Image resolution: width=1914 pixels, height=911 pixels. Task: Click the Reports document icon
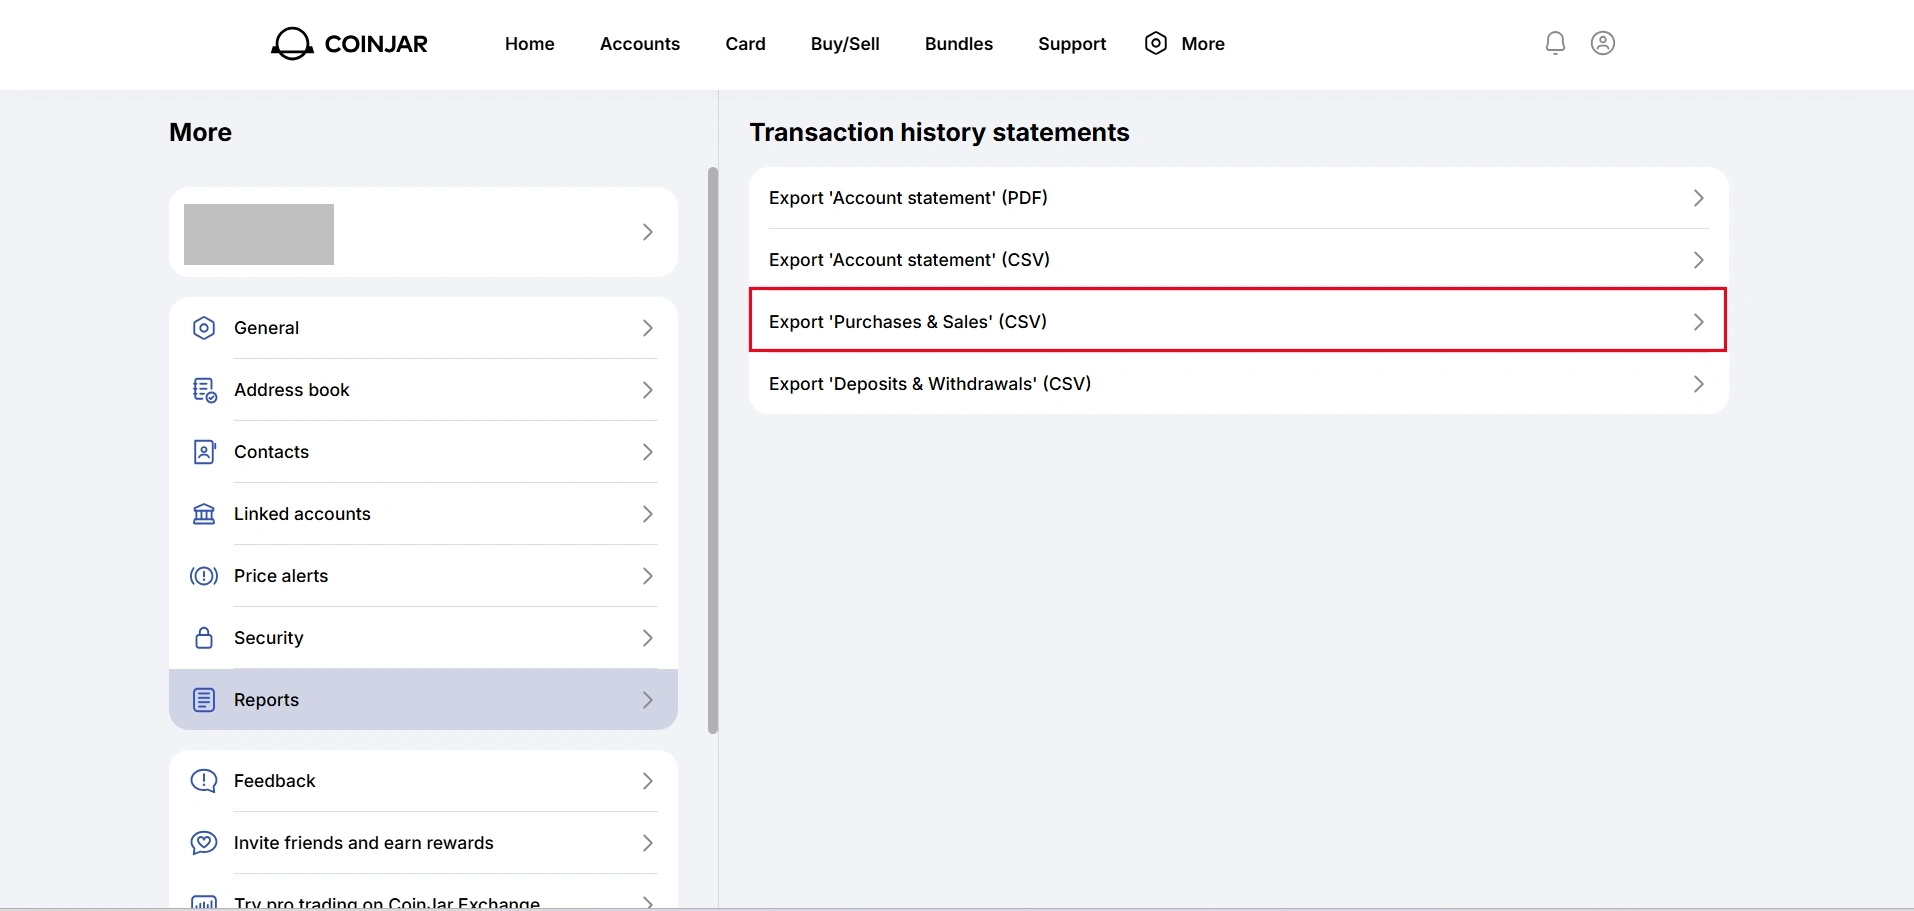[x=204, y=700]
